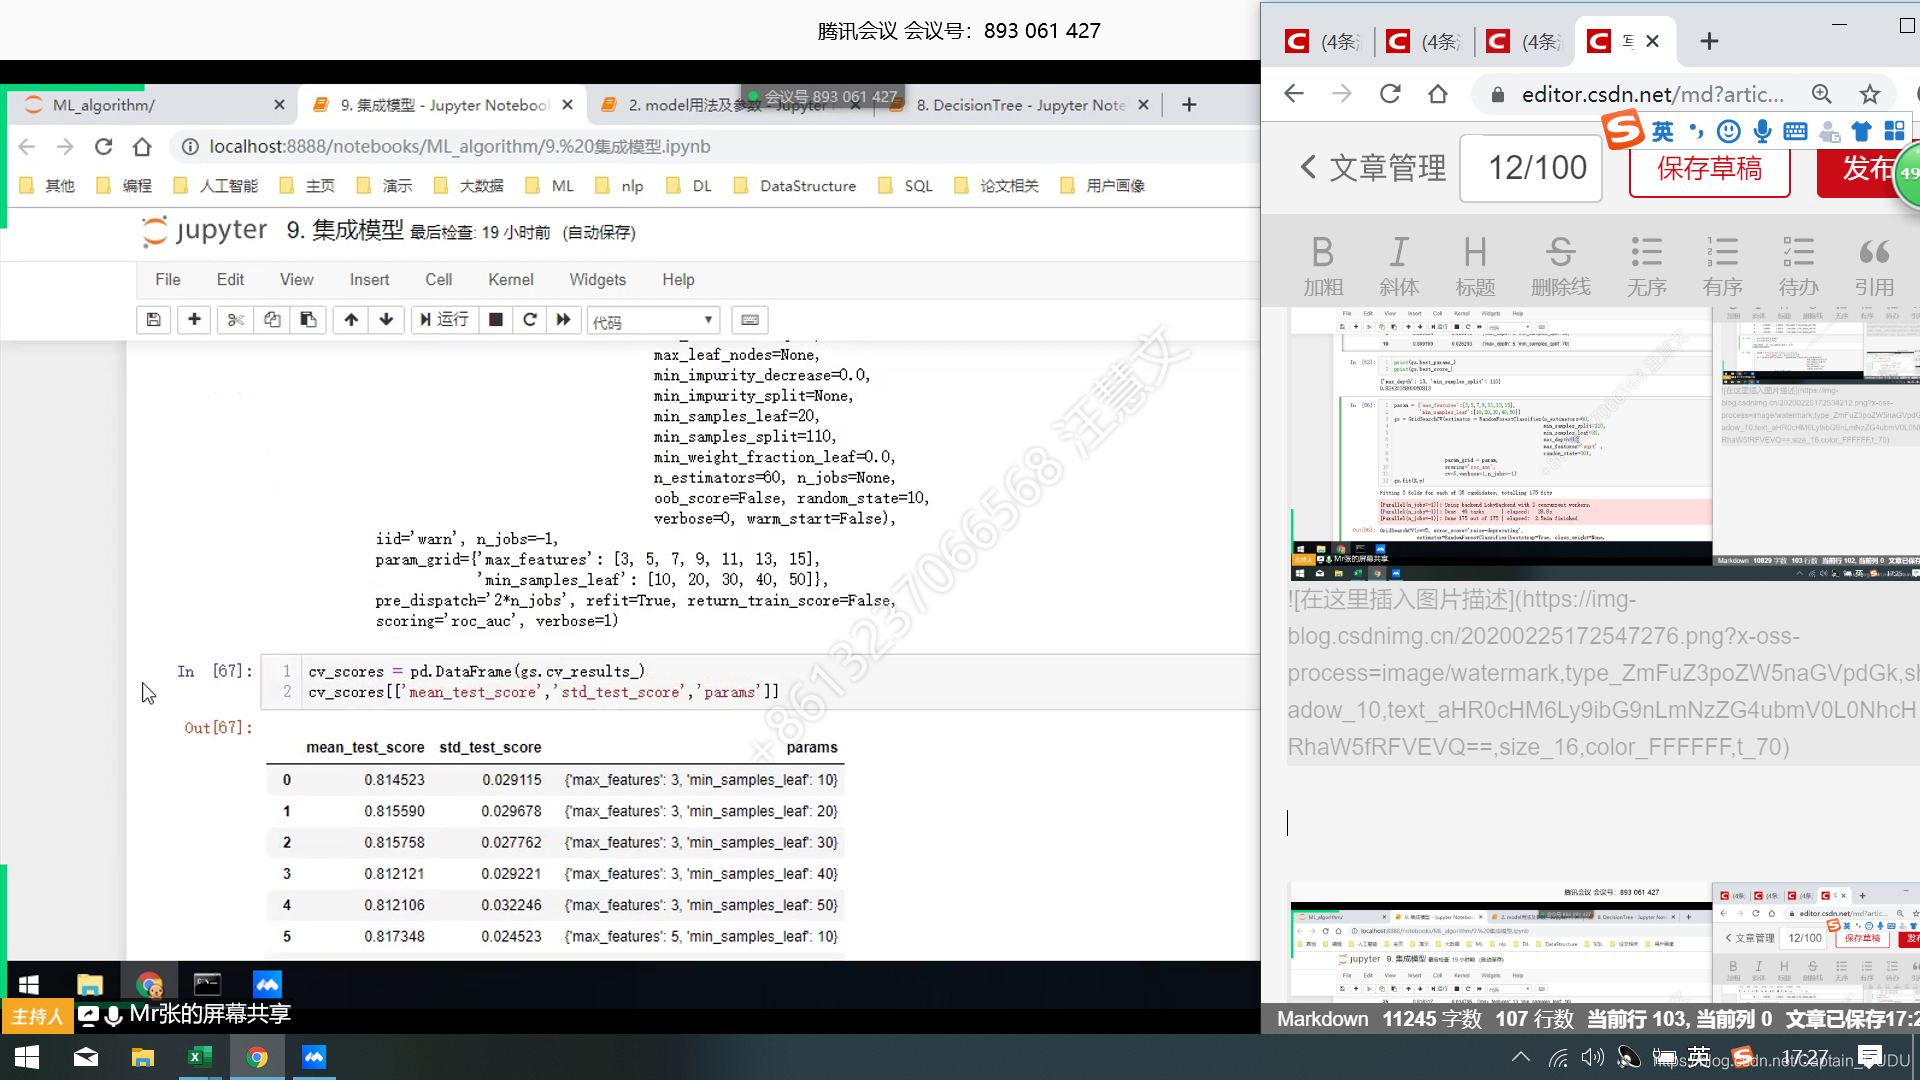Open the Help menu in Jupyter

tap(678, 280)
